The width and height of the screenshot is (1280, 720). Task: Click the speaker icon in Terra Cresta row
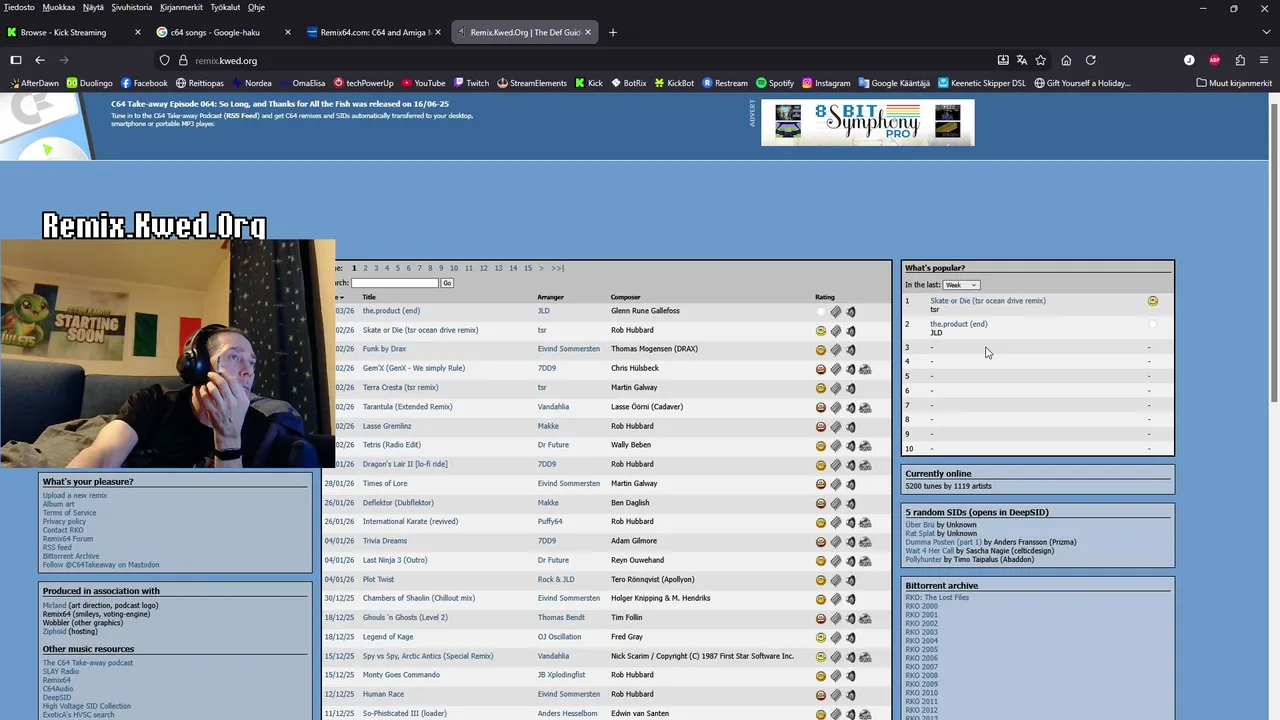coord(851,388)
